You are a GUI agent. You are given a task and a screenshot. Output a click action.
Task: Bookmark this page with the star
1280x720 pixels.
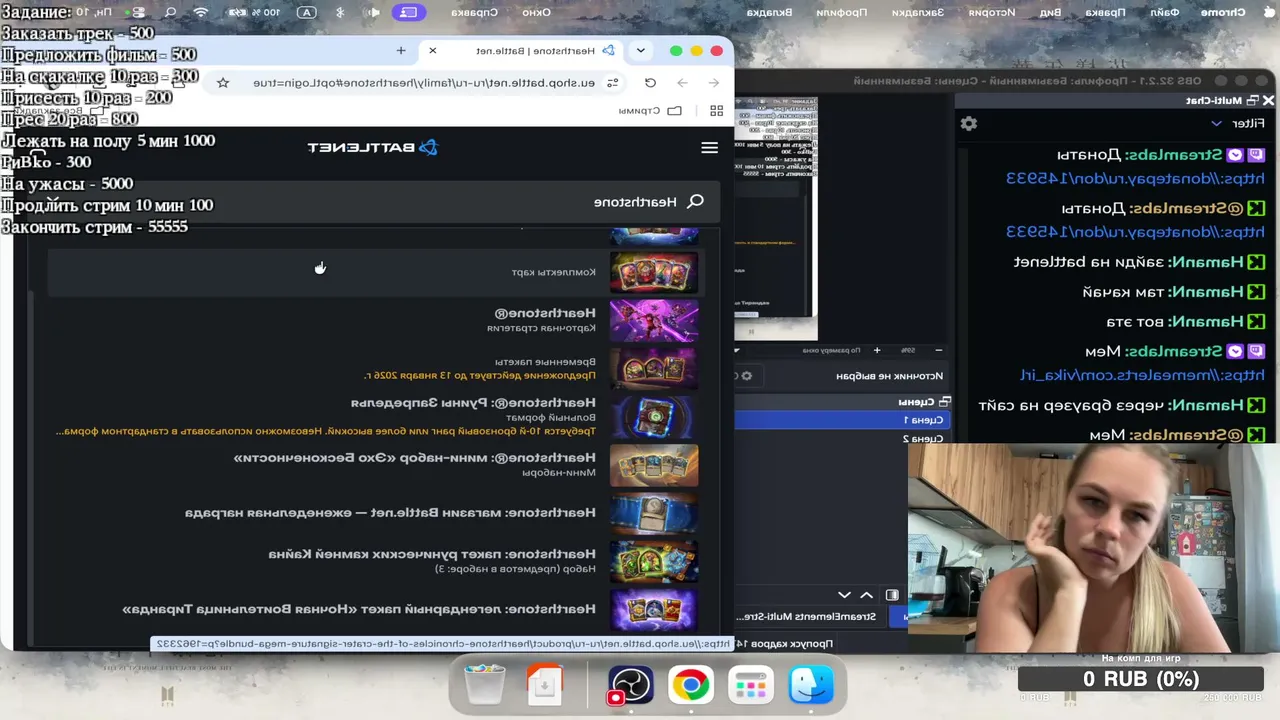[223, 83]
